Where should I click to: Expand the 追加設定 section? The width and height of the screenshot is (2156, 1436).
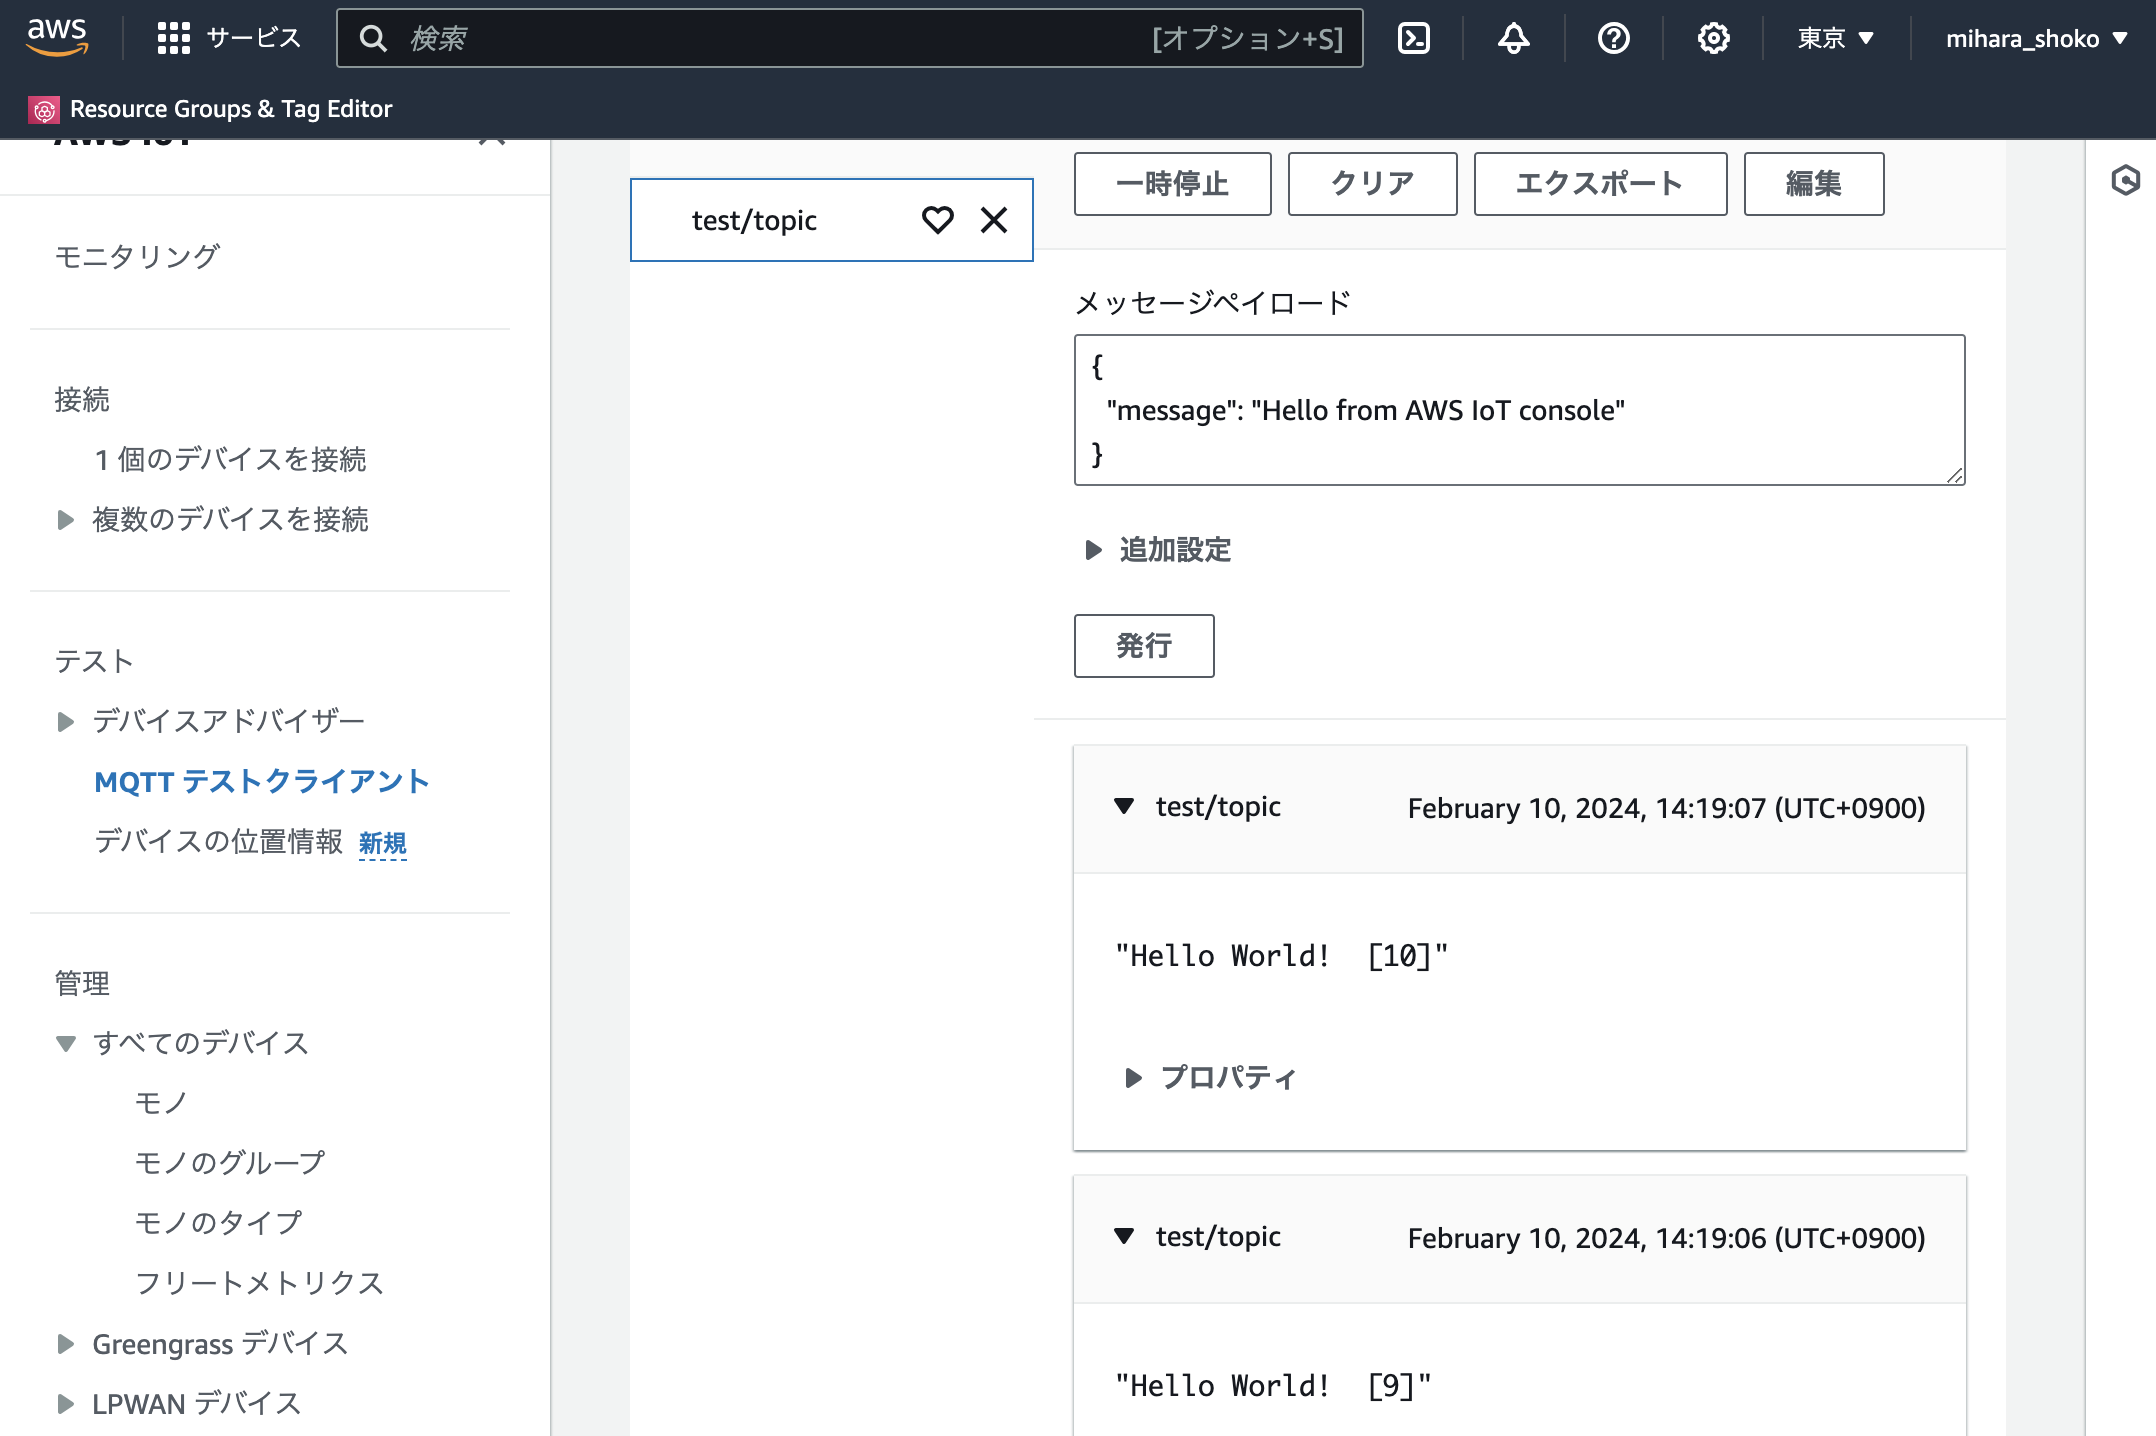tap(1158, 550)
